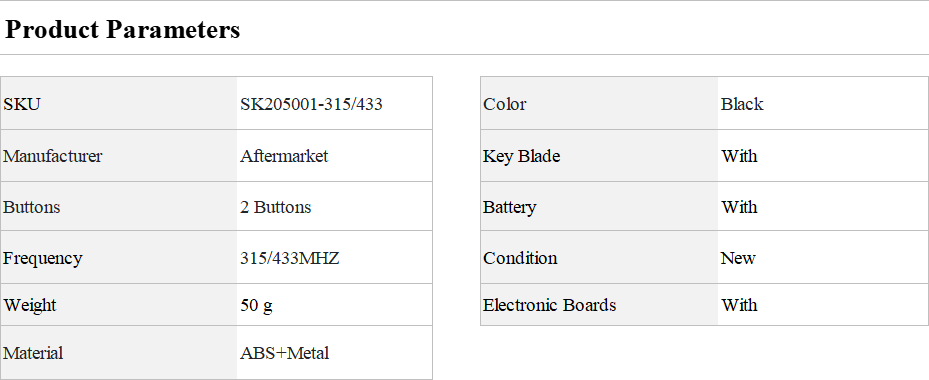
Task: Click the Battery label cell
Action: tap(599, 206)
